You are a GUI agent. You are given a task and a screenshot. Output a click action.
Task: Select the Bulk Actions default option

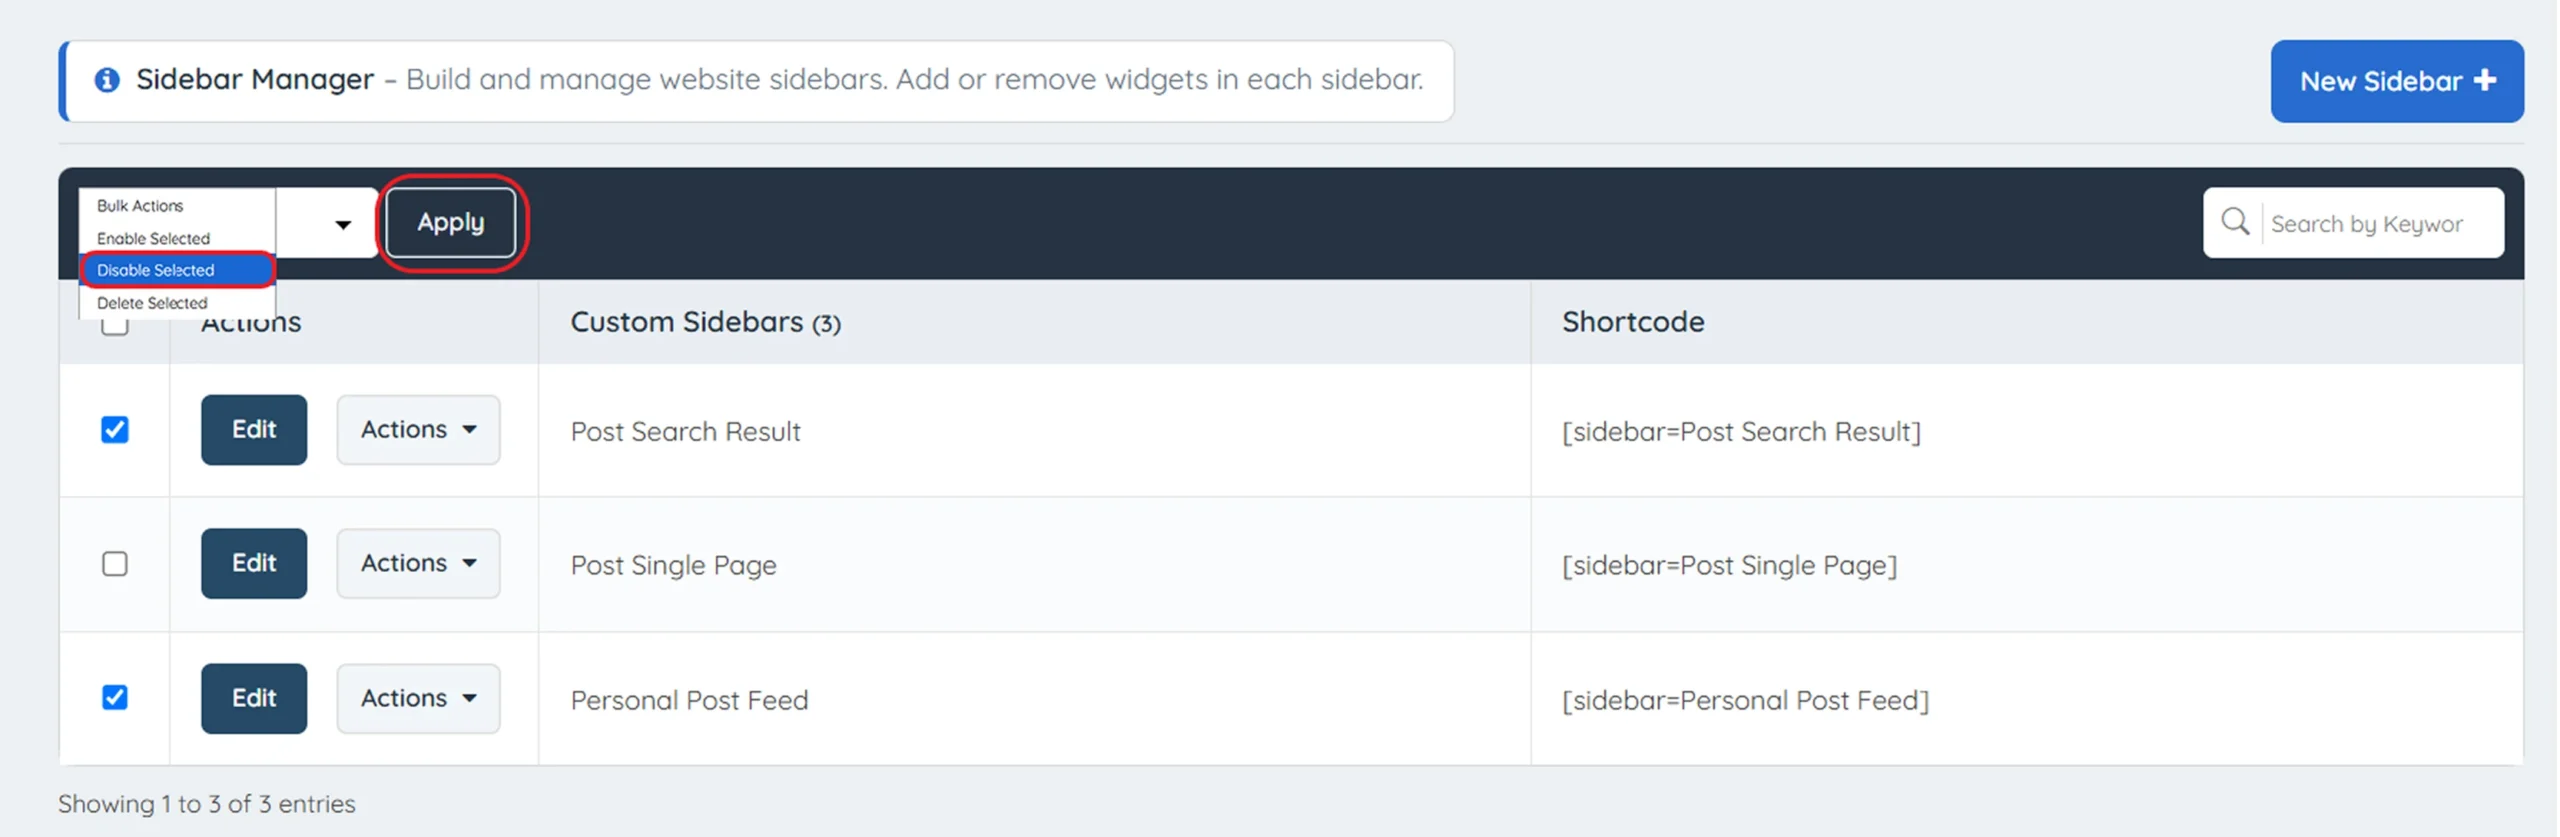(140, 206)
